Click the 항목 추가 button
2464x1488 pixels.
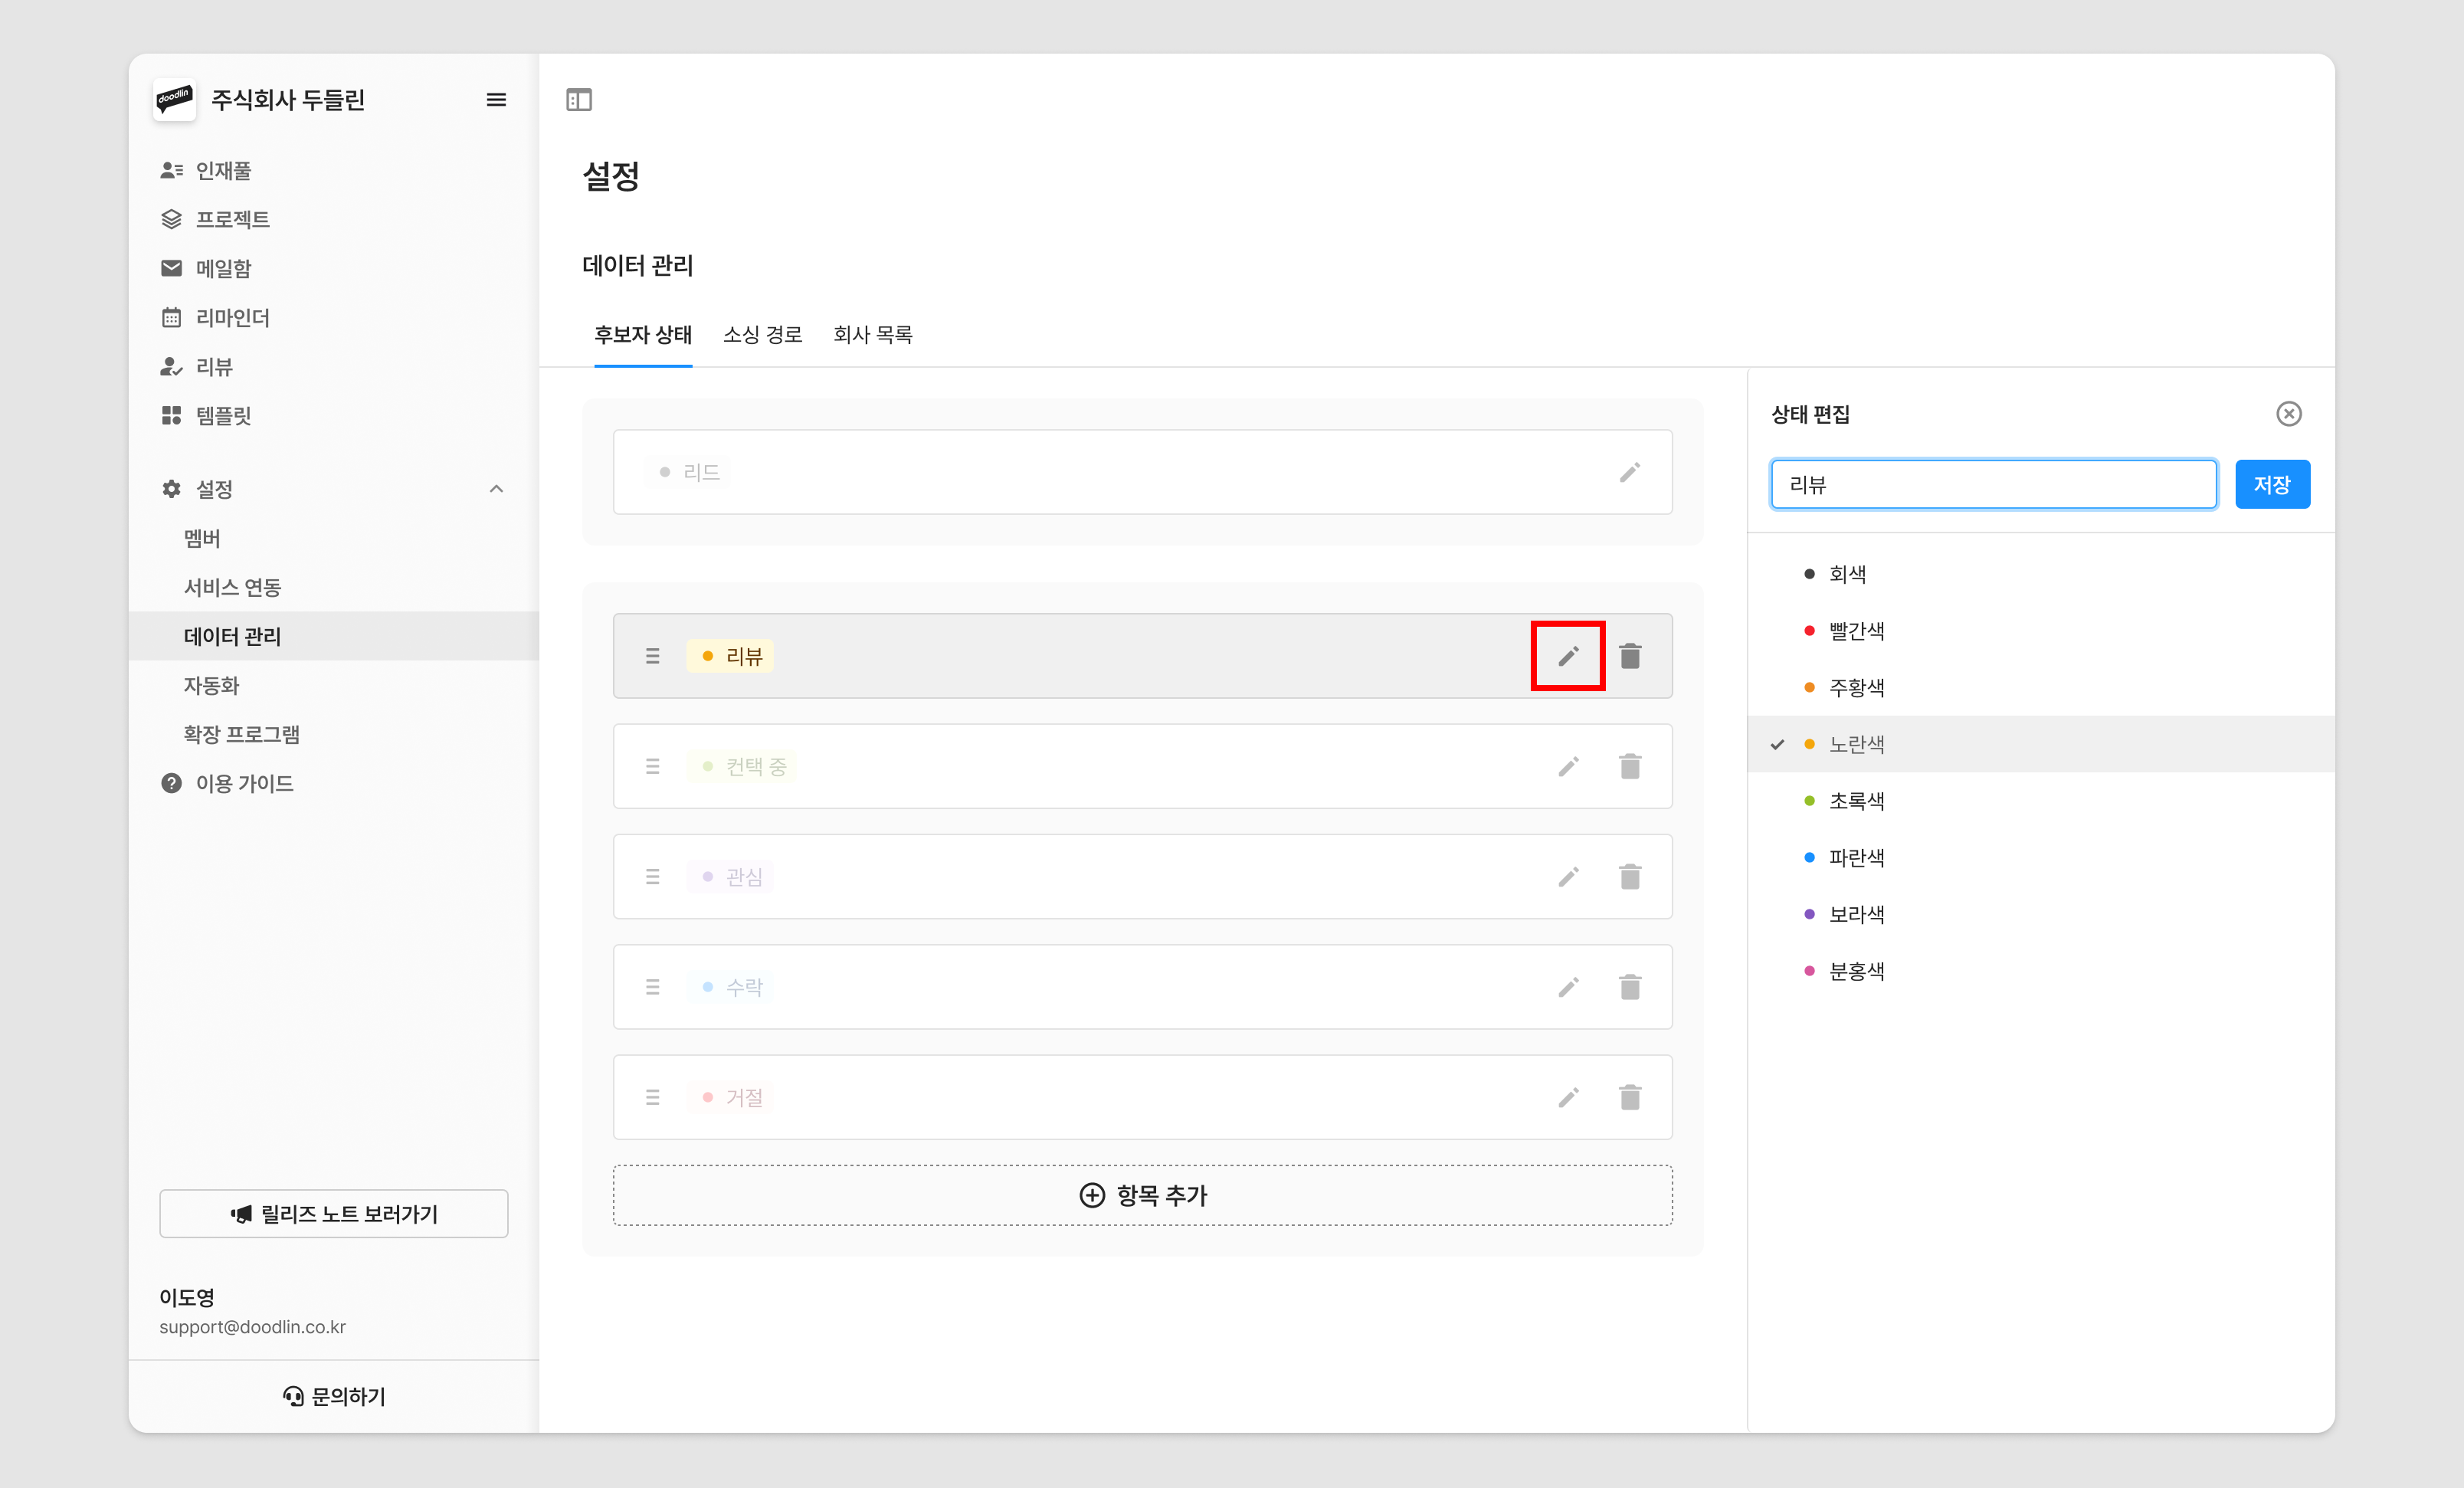click(1142, 1195)
